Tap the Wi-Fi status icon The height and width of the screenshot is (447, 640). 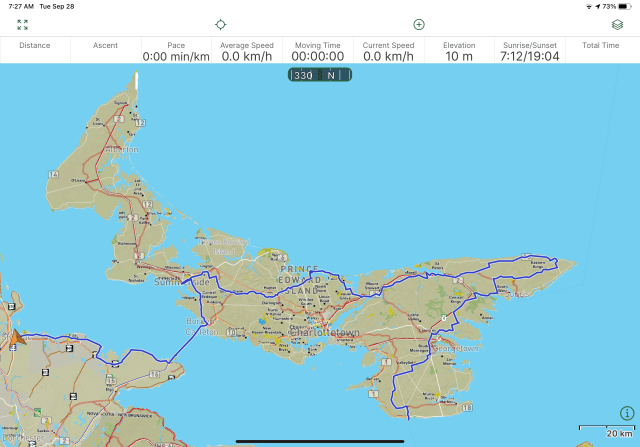[589, 6]
